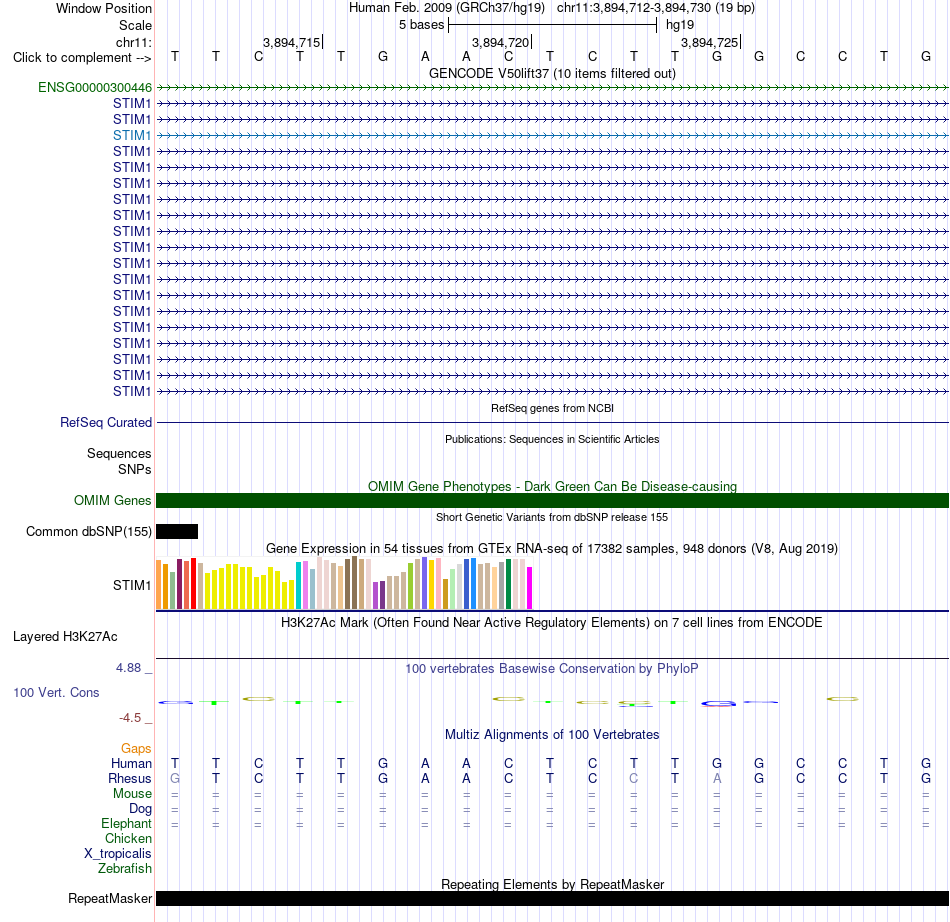Click the orange Gaps label
950x922 pixels.
[x=136, y=749]
